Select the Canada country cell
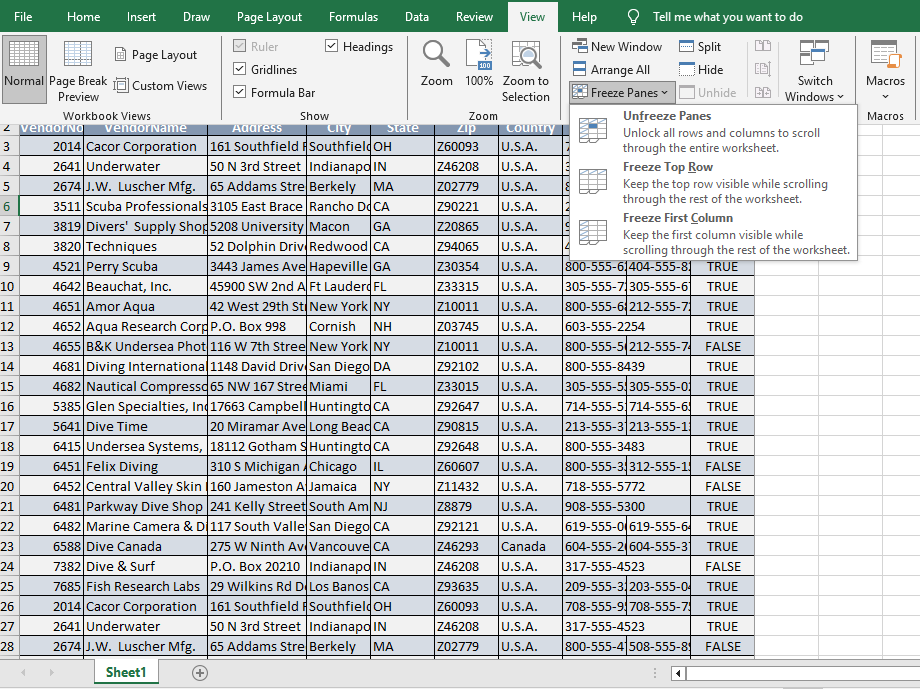 pyautogui.click(x=530, y=546)
